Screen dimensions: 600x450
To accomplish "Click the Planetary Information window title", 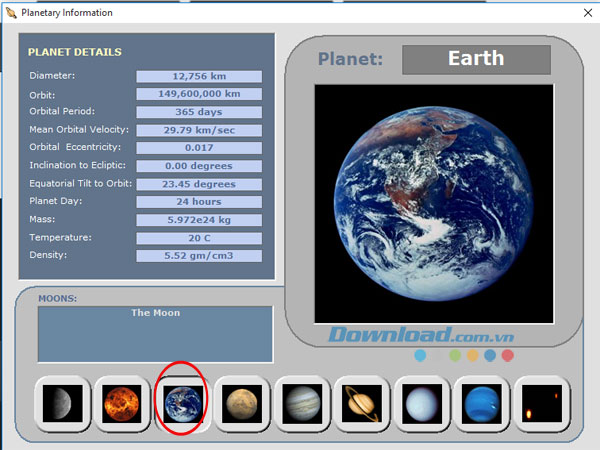I will [x=67, y=13].
